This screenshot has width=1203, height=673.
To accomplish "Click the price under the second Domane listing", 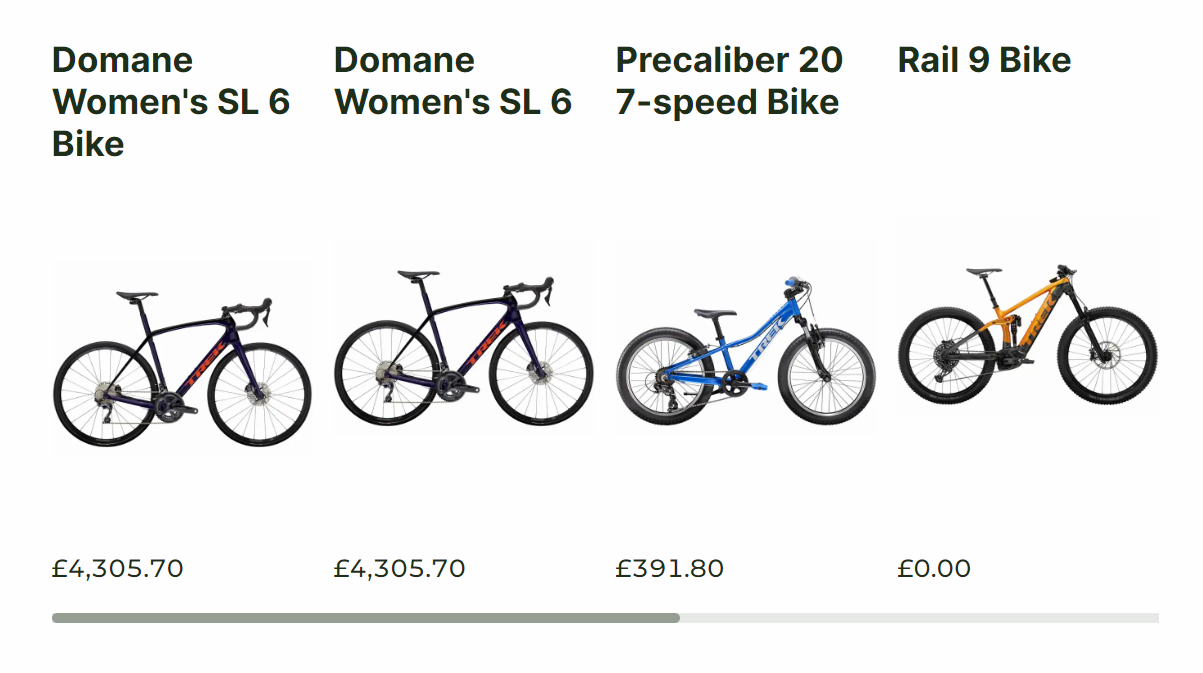I will click(x=400, y=569).
